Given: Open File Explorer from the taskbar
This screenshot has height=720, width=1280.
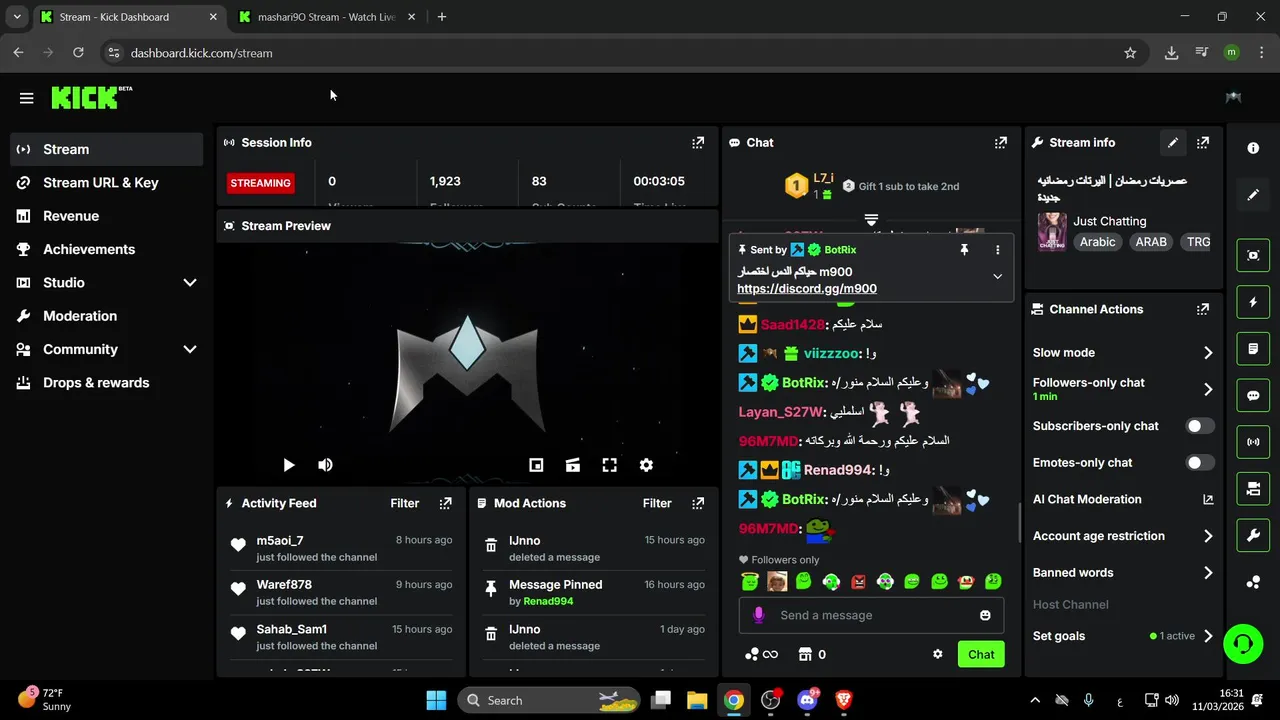Looking at the screenshot, I should pyautogui.click(x=697, y=700).
